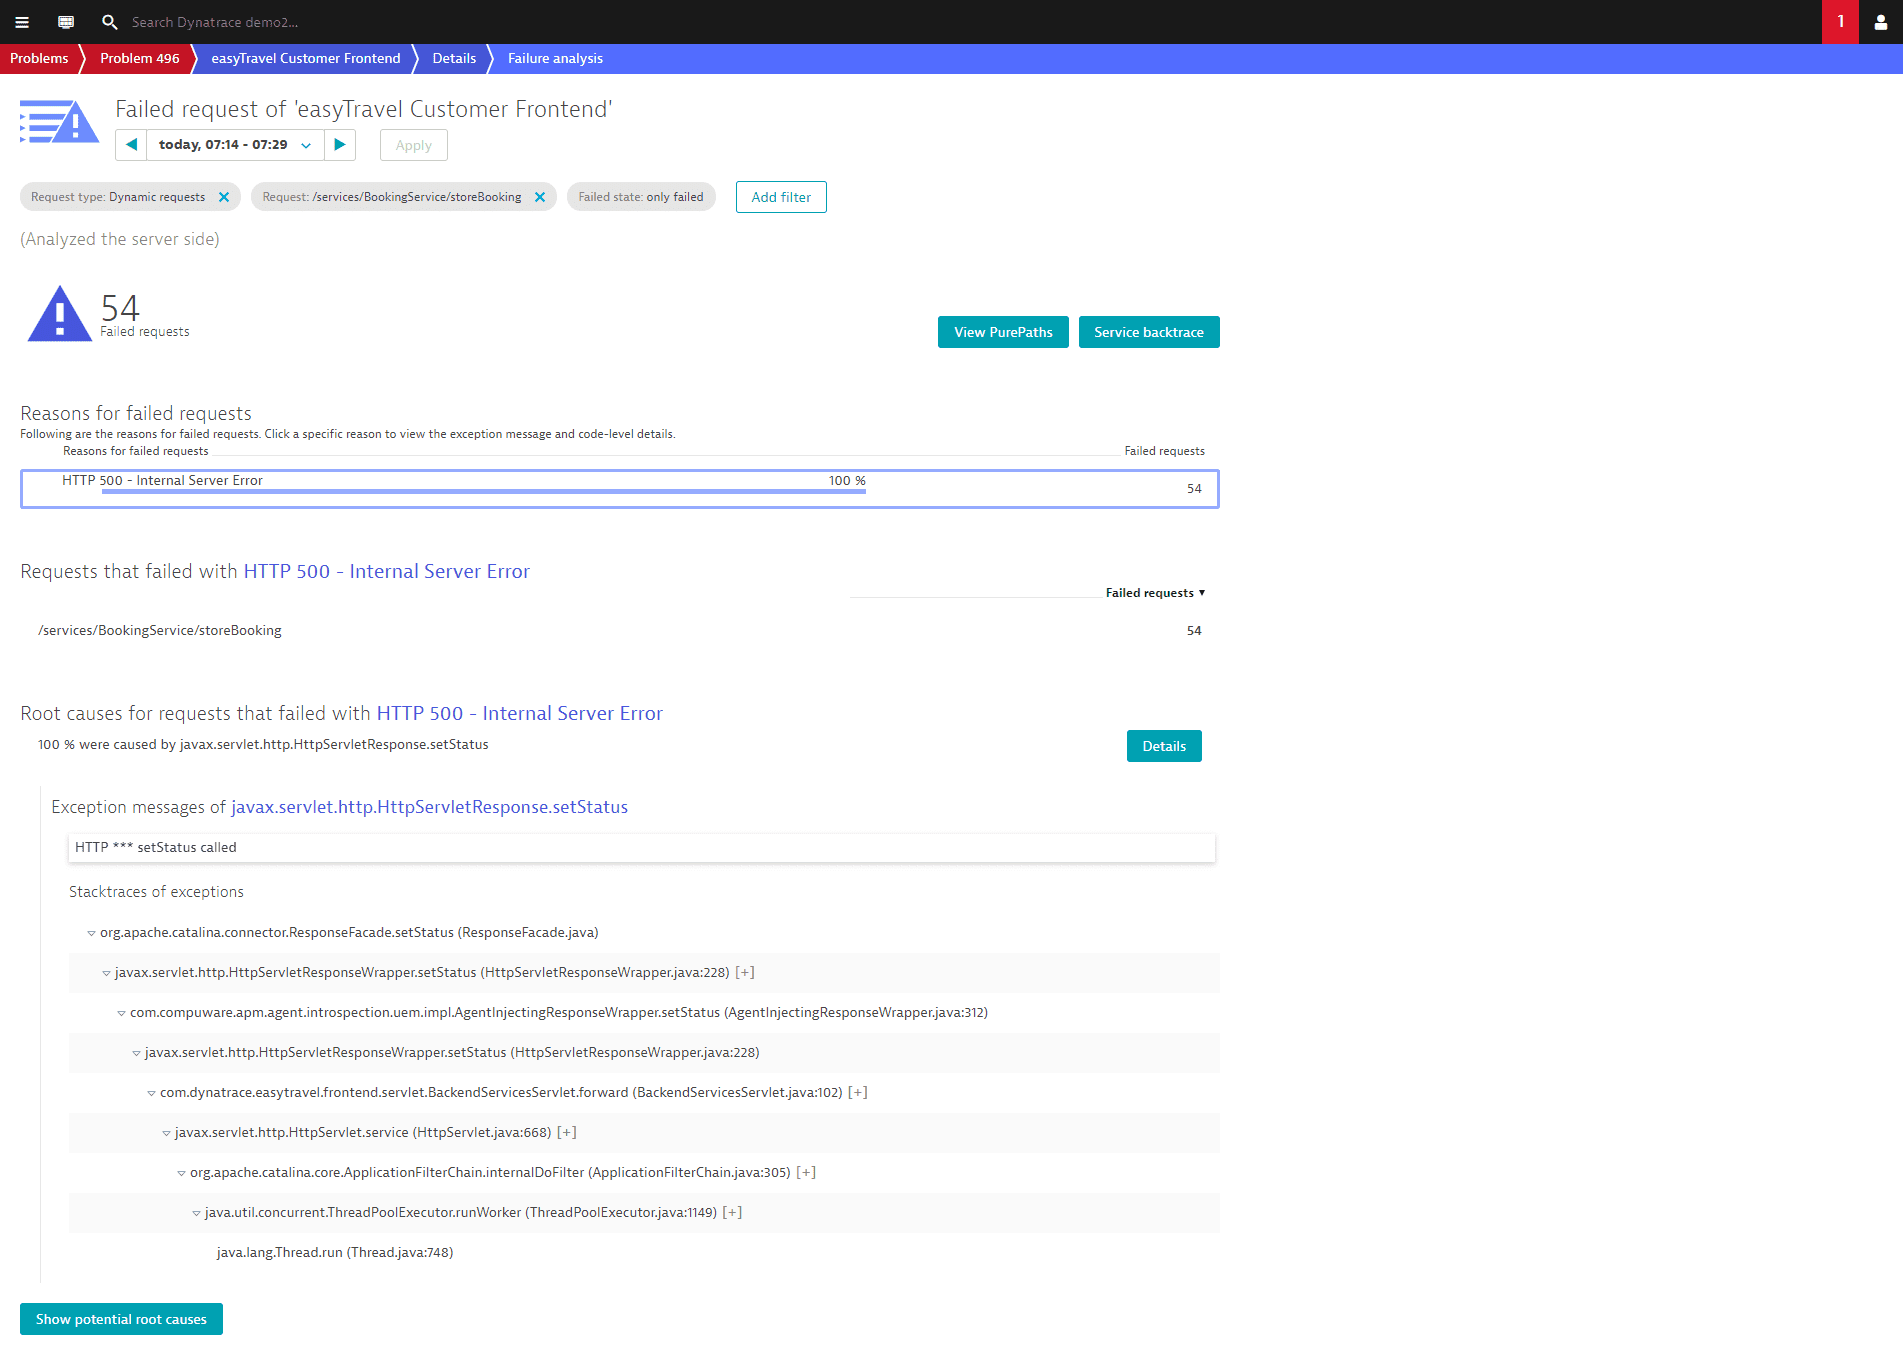Remove the storeBooking Request filter
This screenshot has height=1355, width=1903.
tap(540, 197)
